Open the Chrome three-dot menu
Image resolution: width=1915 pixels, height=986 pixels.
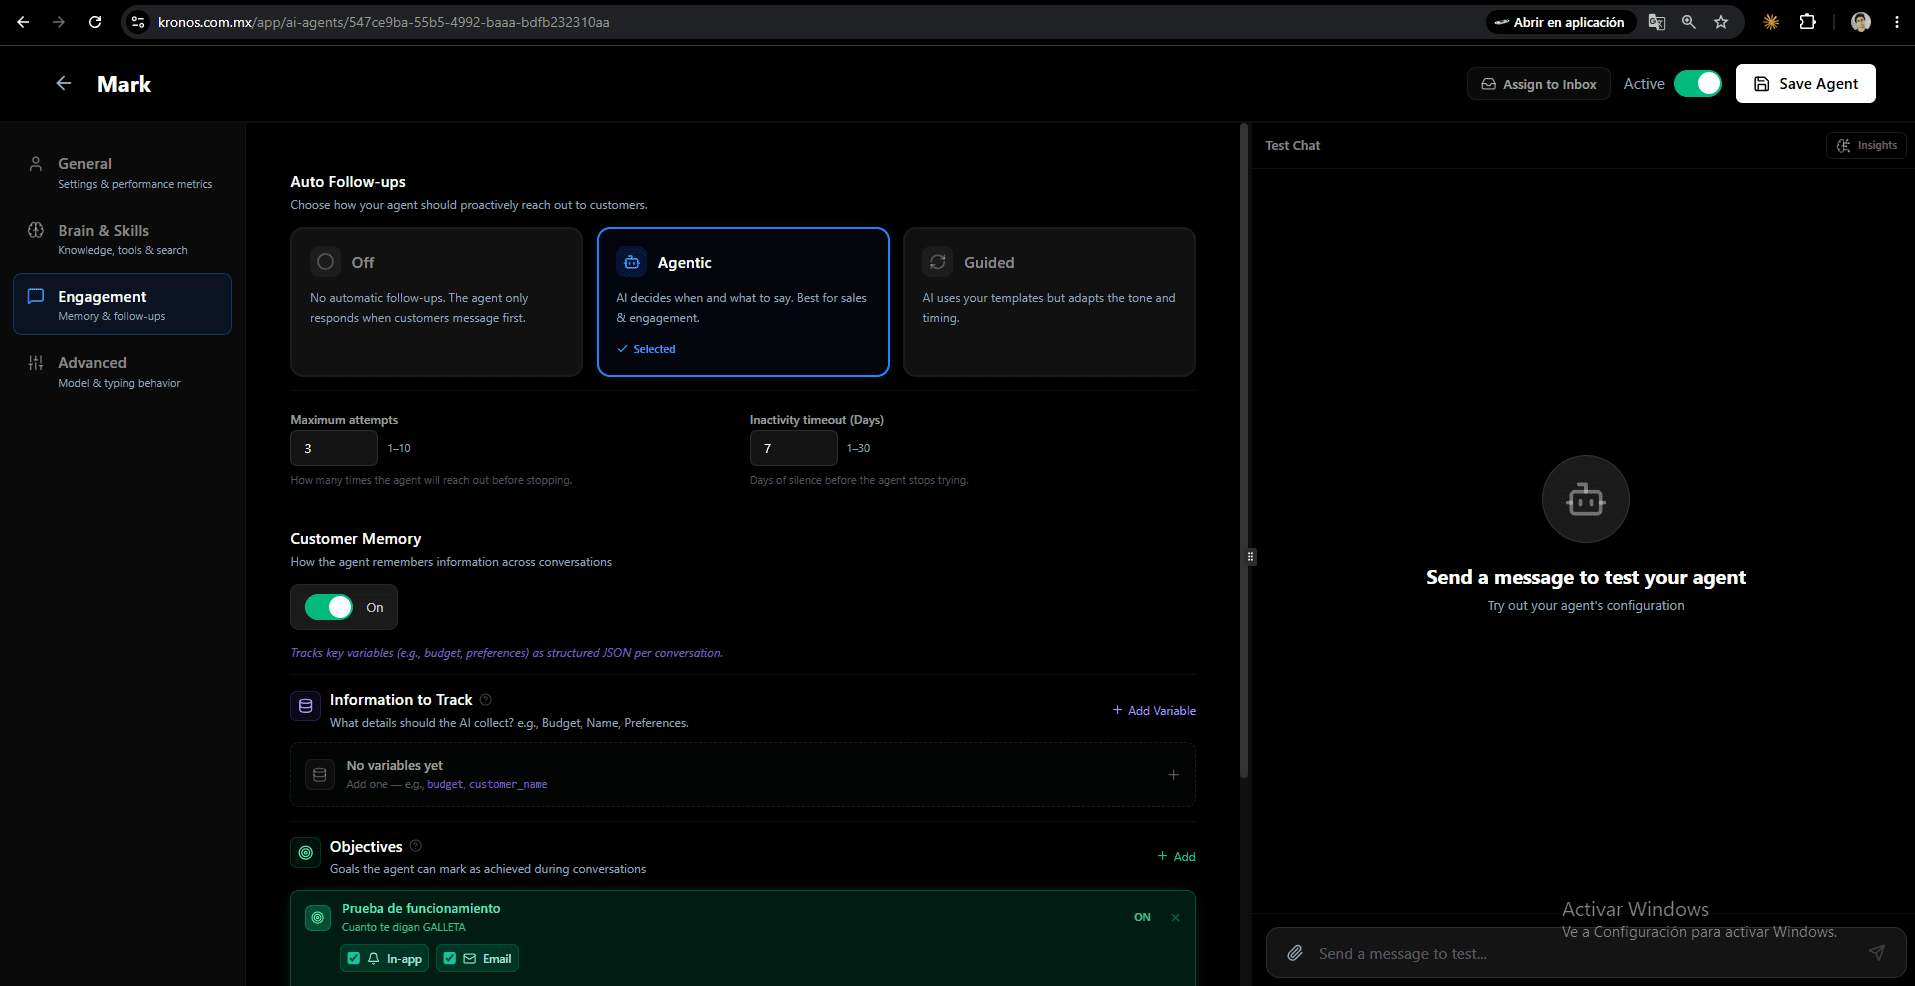[1896, 22]
